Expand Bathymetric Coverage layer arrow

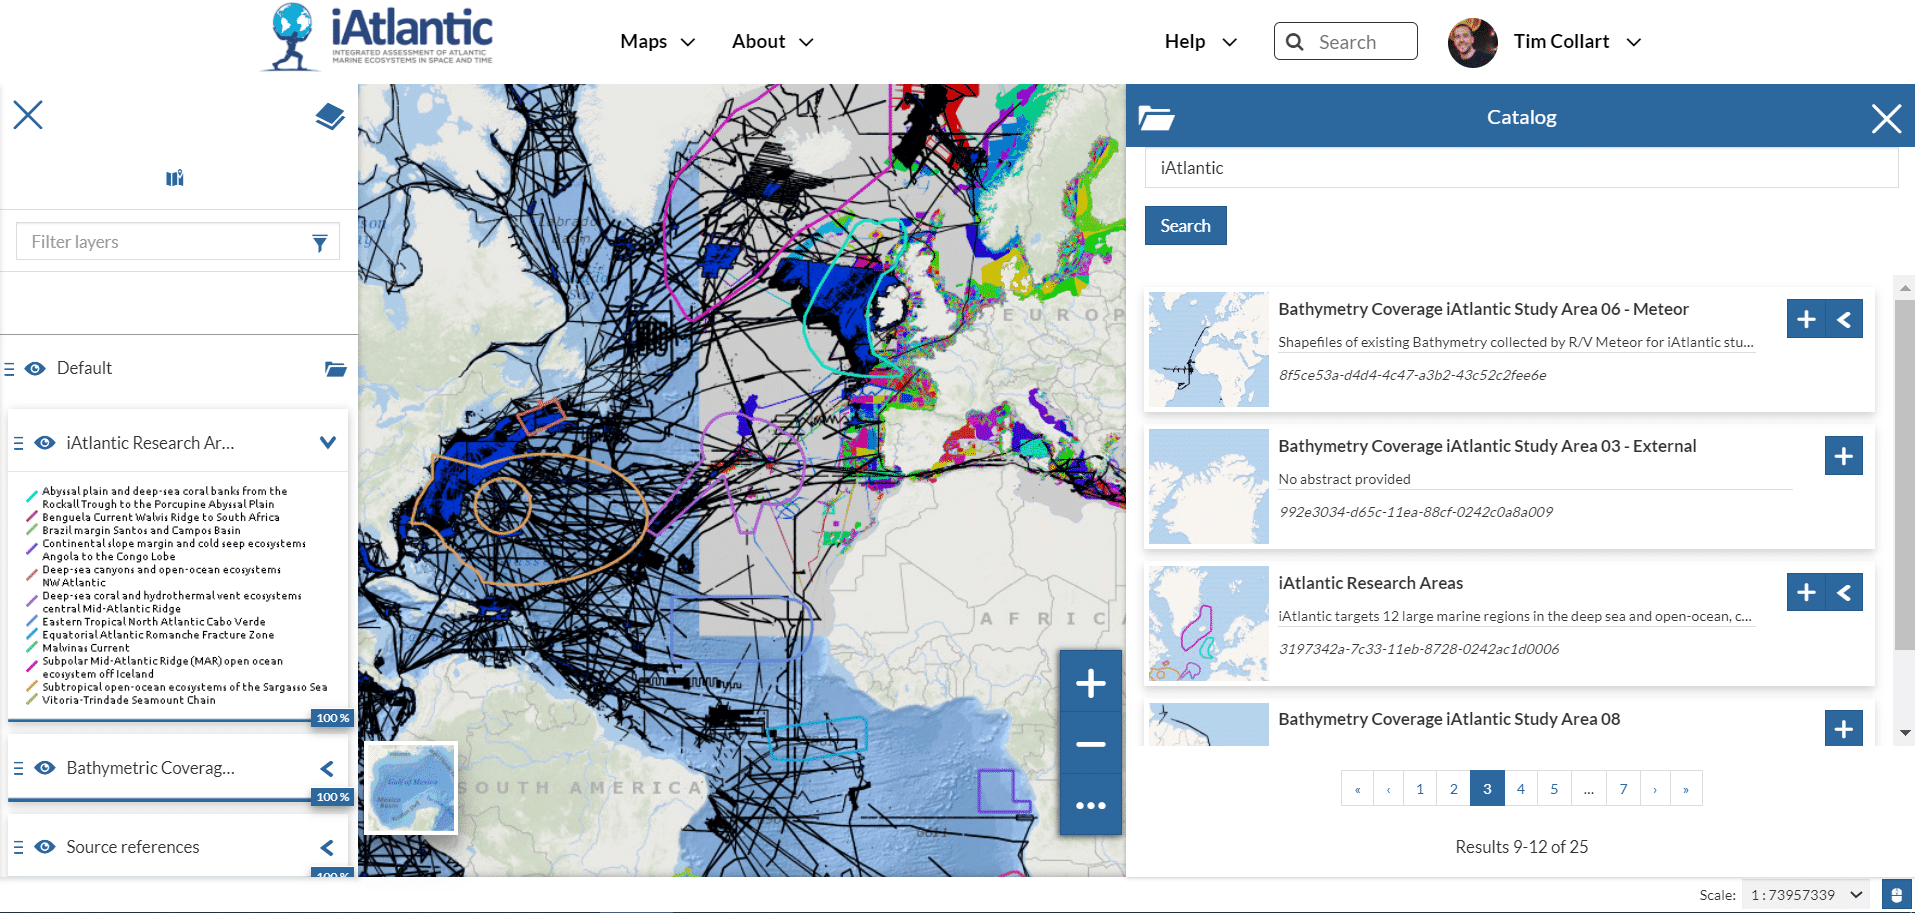click(x=327, y=768)
